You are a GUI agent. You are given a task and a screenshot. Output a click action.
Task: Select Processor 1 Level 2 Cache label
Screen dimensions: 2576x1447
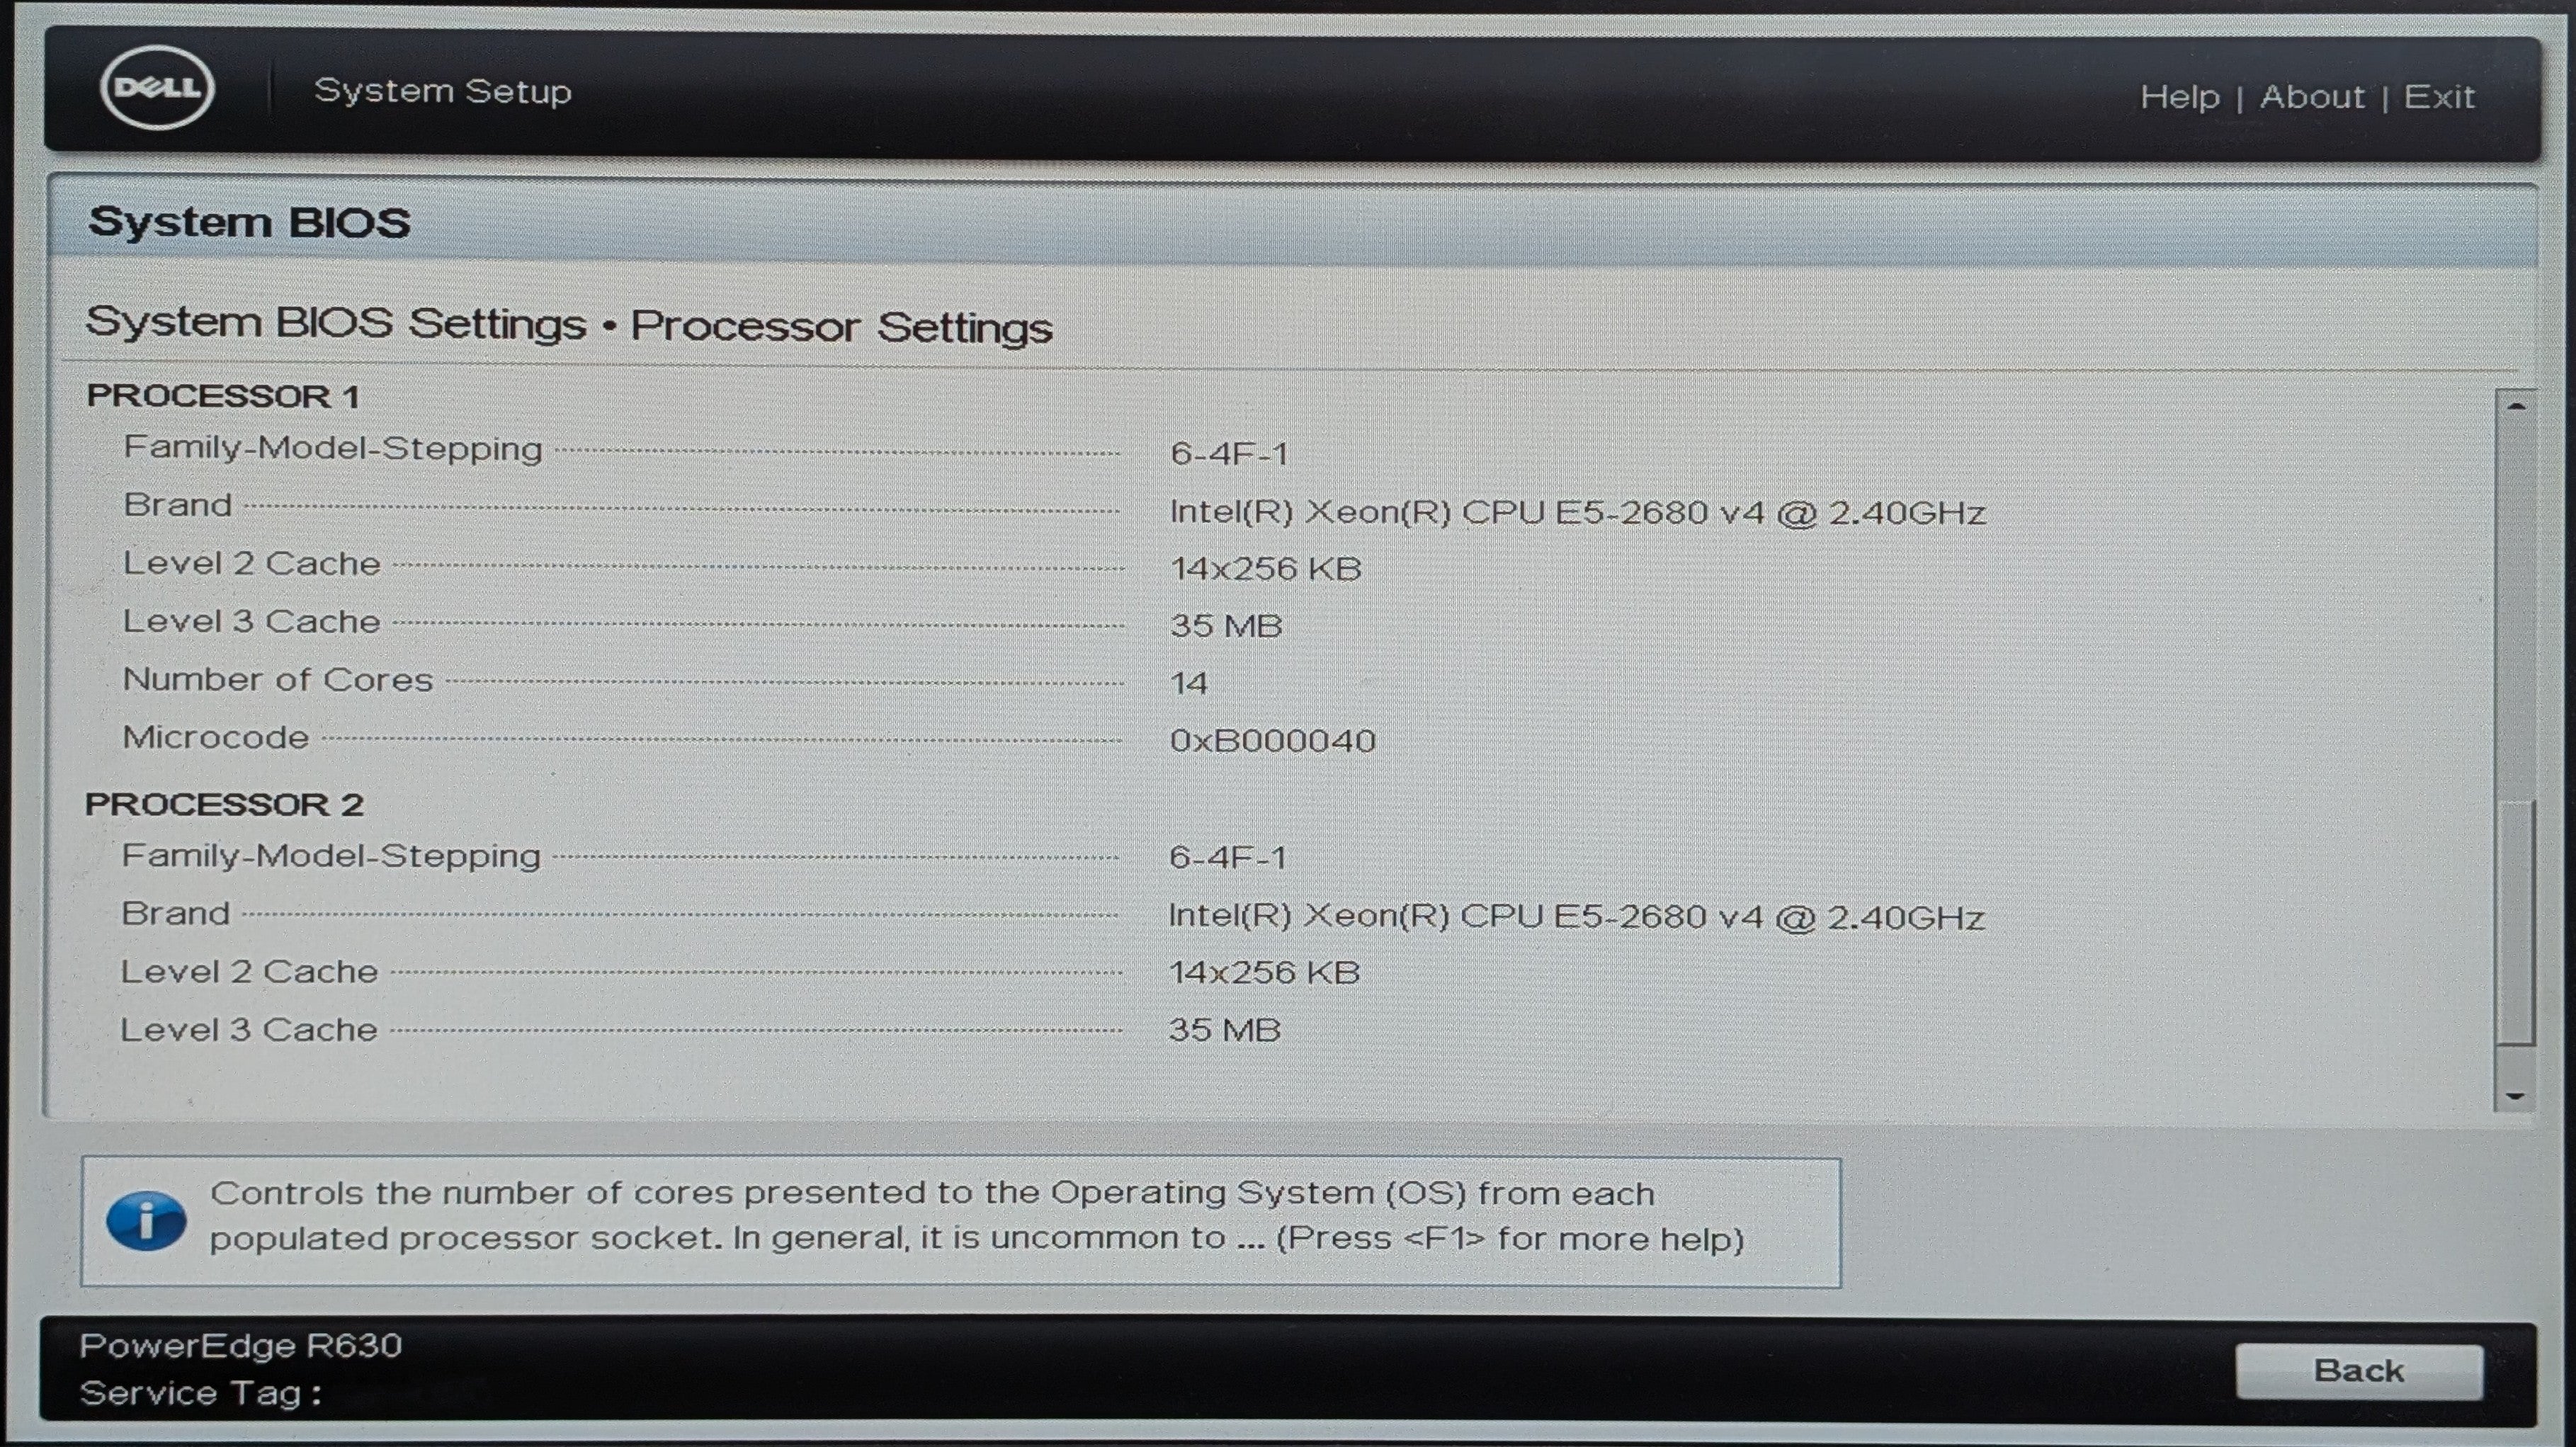(x=252, y=563)
